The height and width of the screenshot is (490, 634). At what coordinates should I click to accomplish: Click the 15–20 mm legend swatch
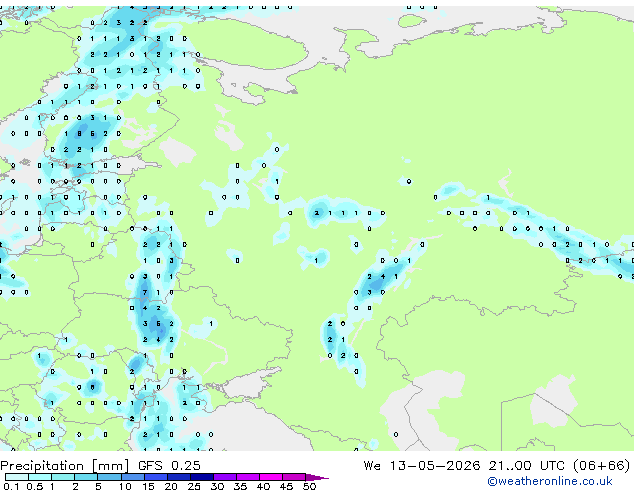155,477
